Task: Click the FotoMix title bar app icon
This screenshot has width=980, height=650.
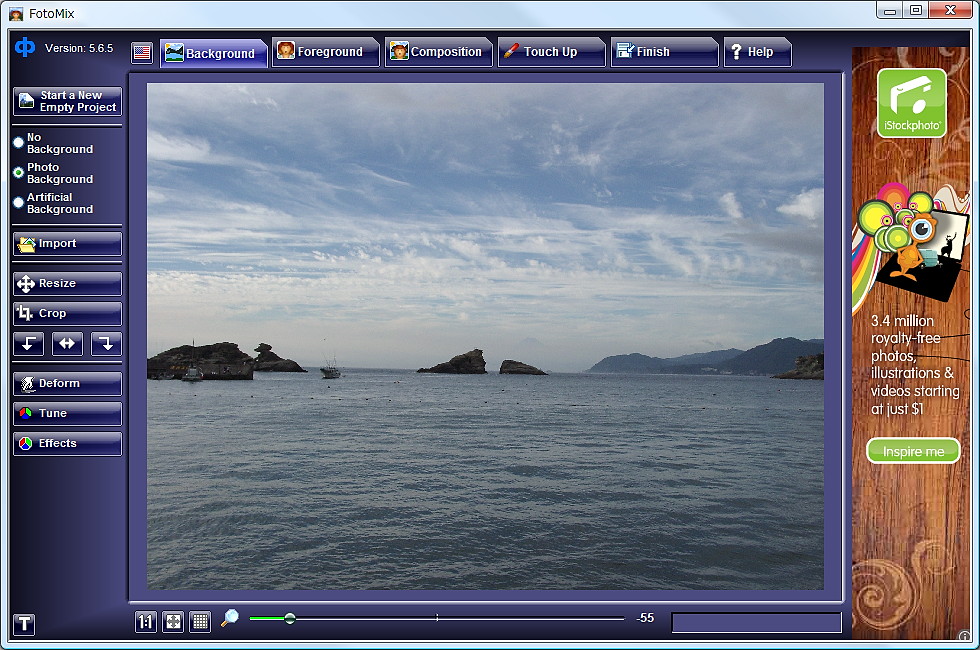Action: tap(16, 14)
